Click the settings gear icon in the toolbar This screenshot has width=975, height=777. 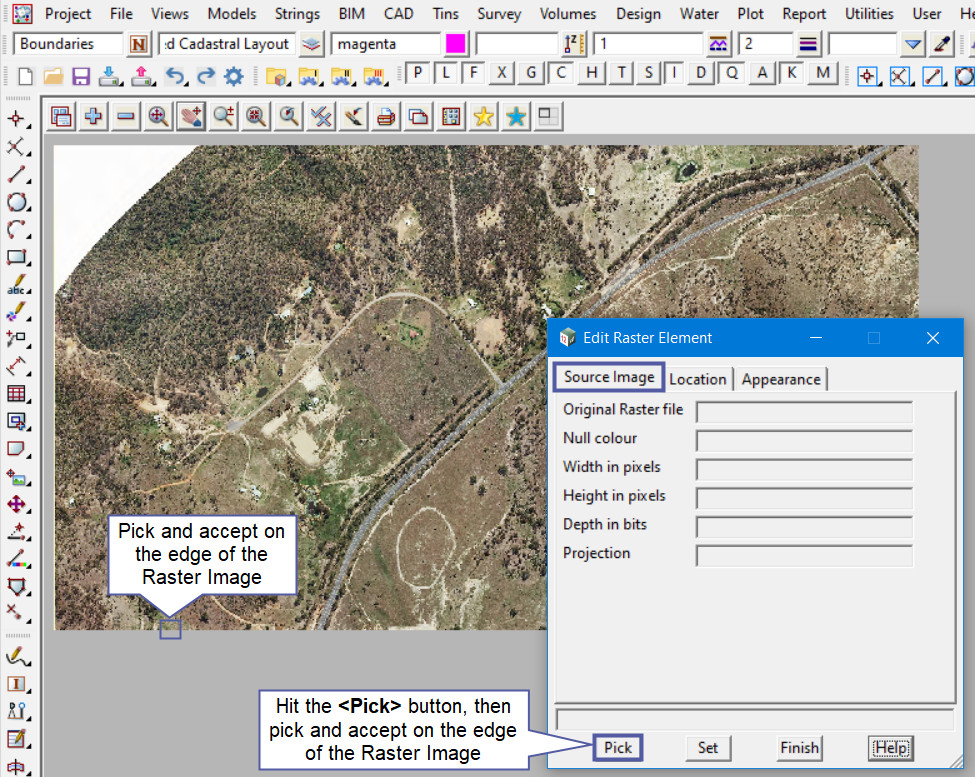click(x=234, y=76)
